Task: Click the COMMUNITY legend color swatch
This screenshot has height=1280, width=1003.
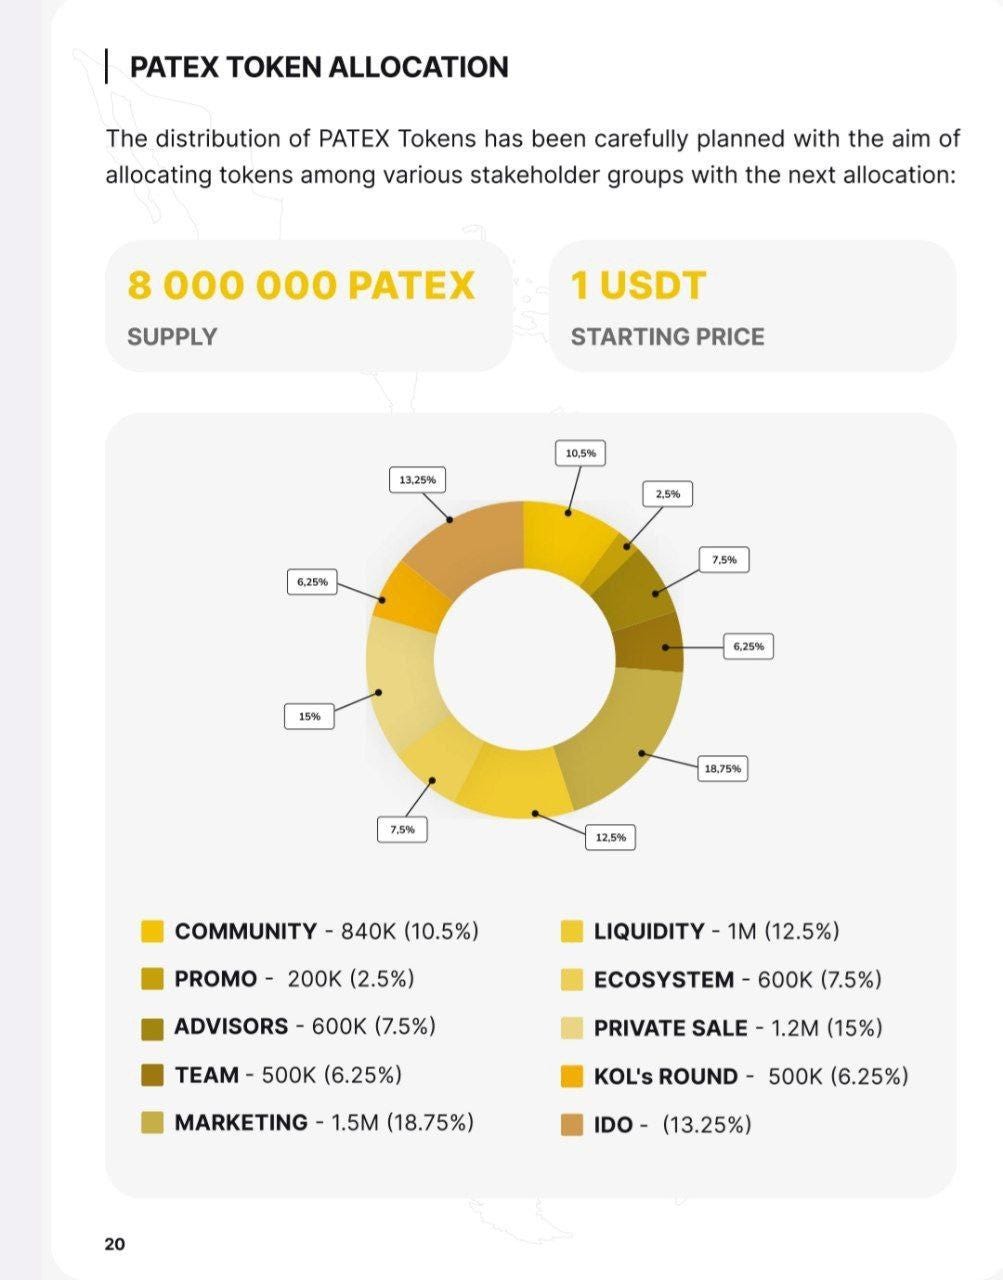Action: pos(152,932)
